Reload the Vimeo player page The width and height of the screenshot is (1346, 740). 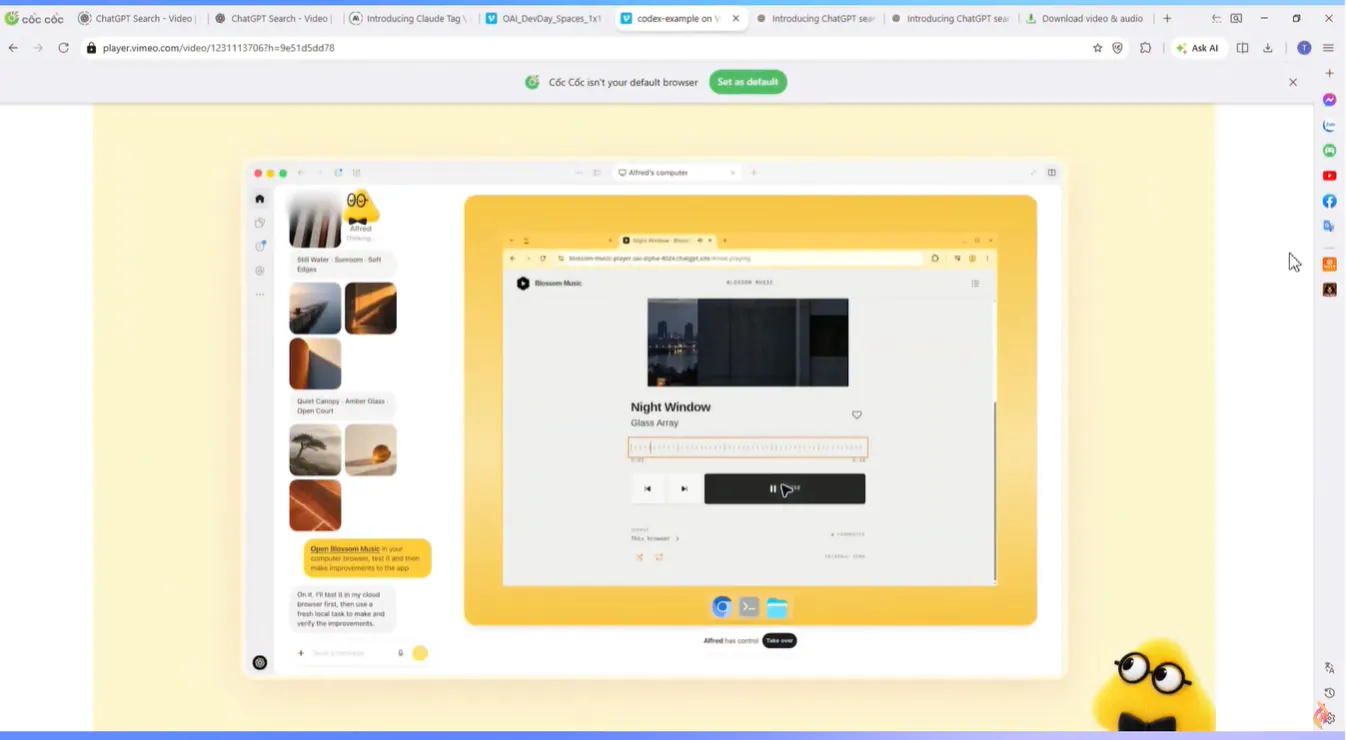tap(63, 48)
